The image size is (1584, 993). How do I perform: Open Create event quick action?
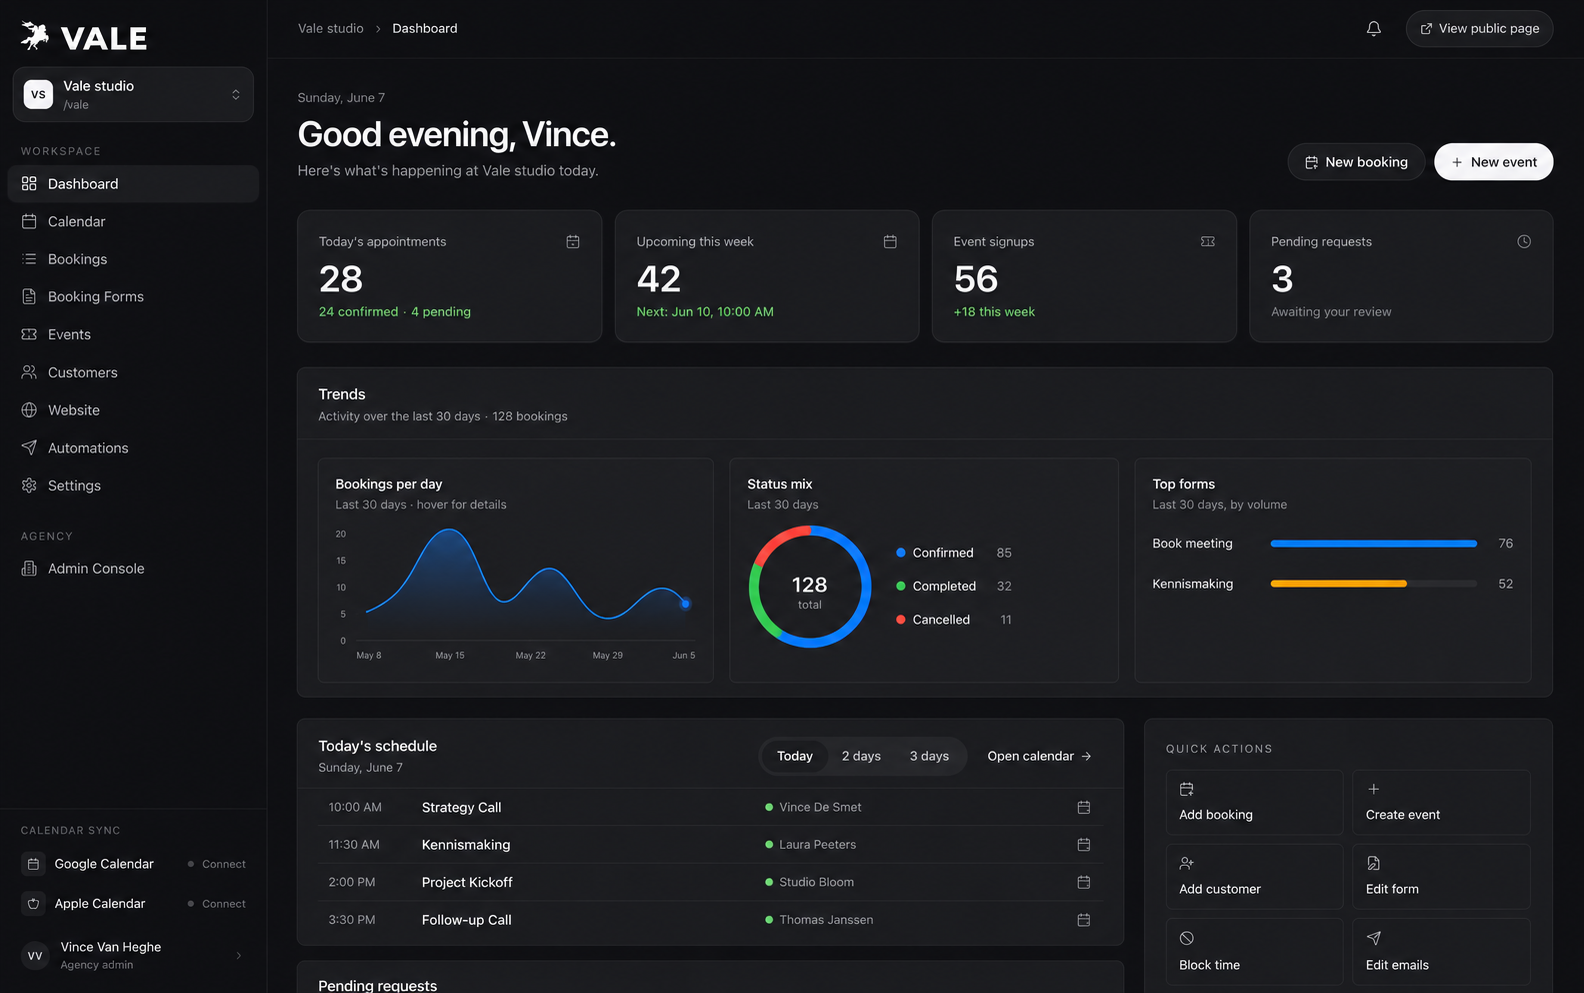pos(1441,802)
